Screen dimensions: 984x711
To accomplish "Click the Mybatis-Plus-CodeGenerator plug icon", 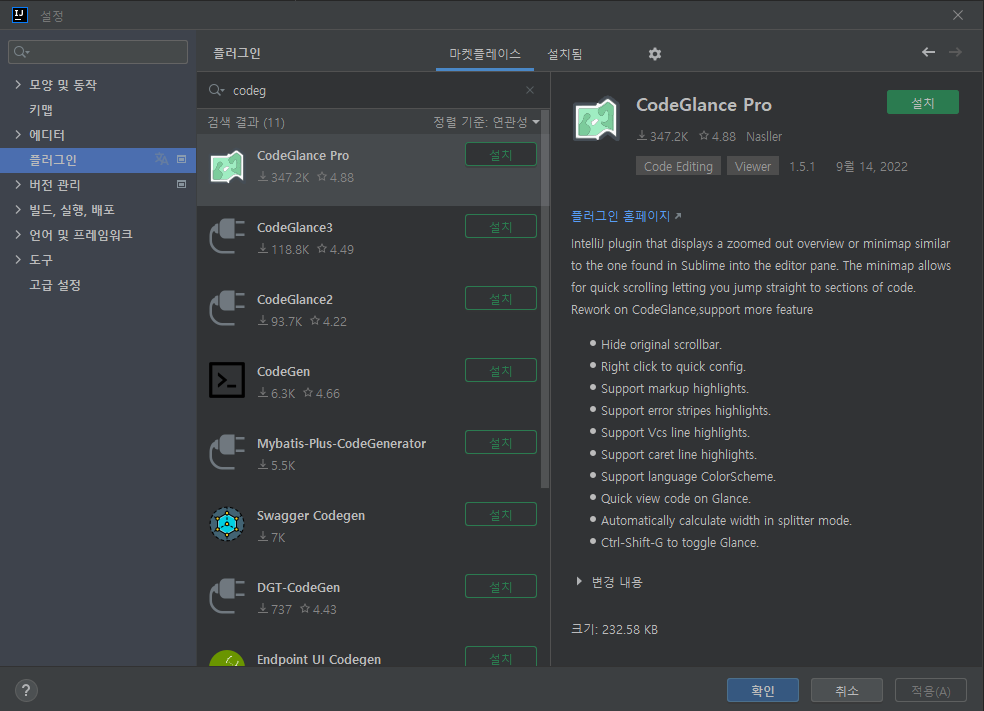I will (x=227, y=452).
